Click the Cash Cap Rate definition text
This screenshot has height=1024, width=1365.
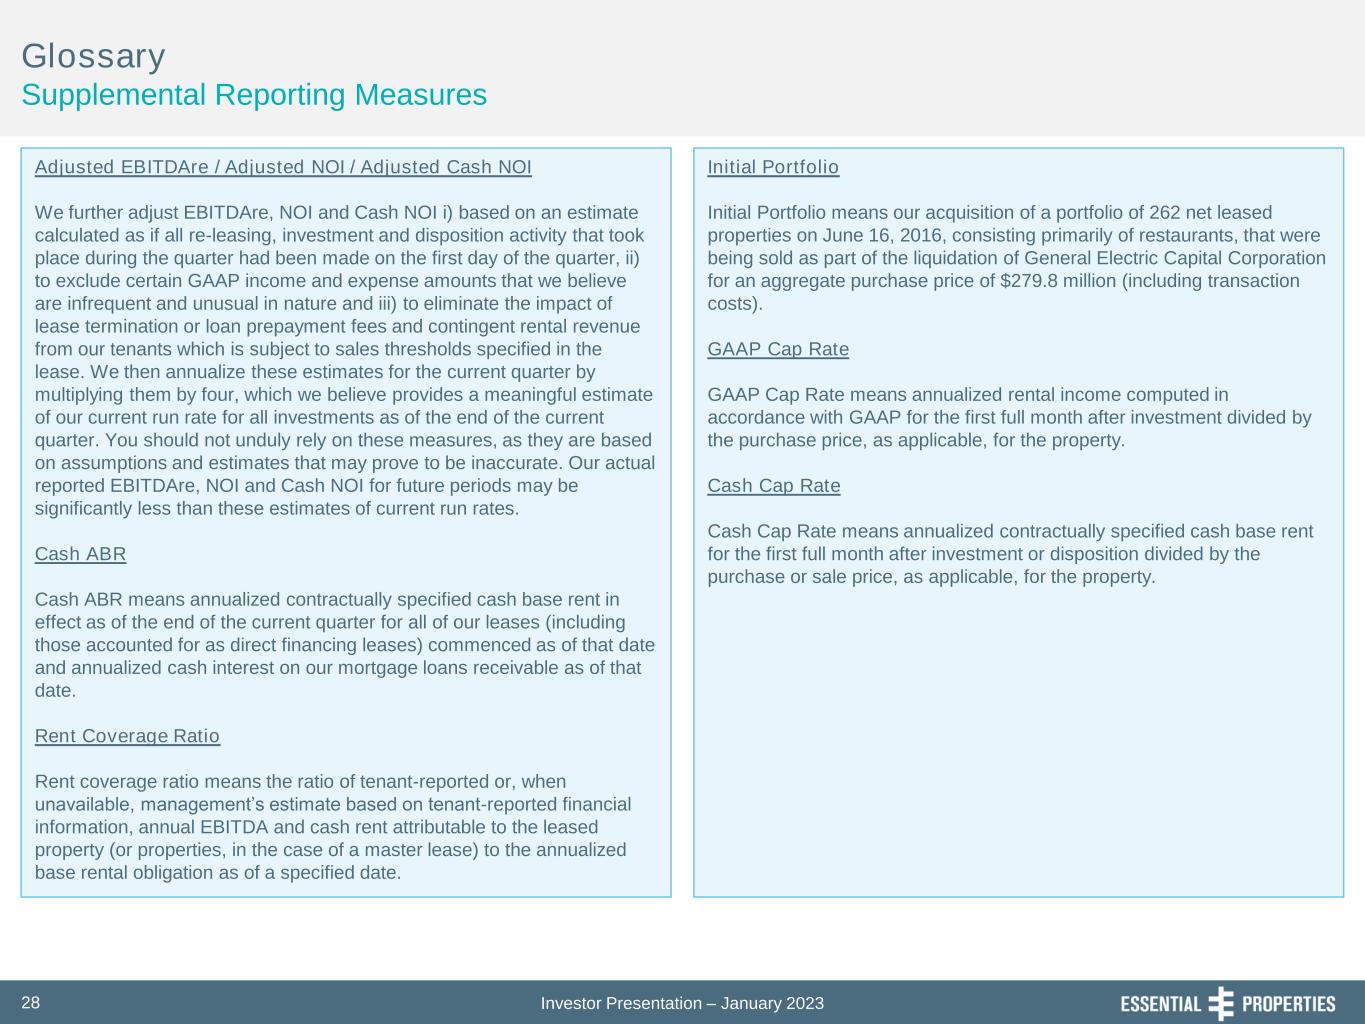coord(1010,554)
